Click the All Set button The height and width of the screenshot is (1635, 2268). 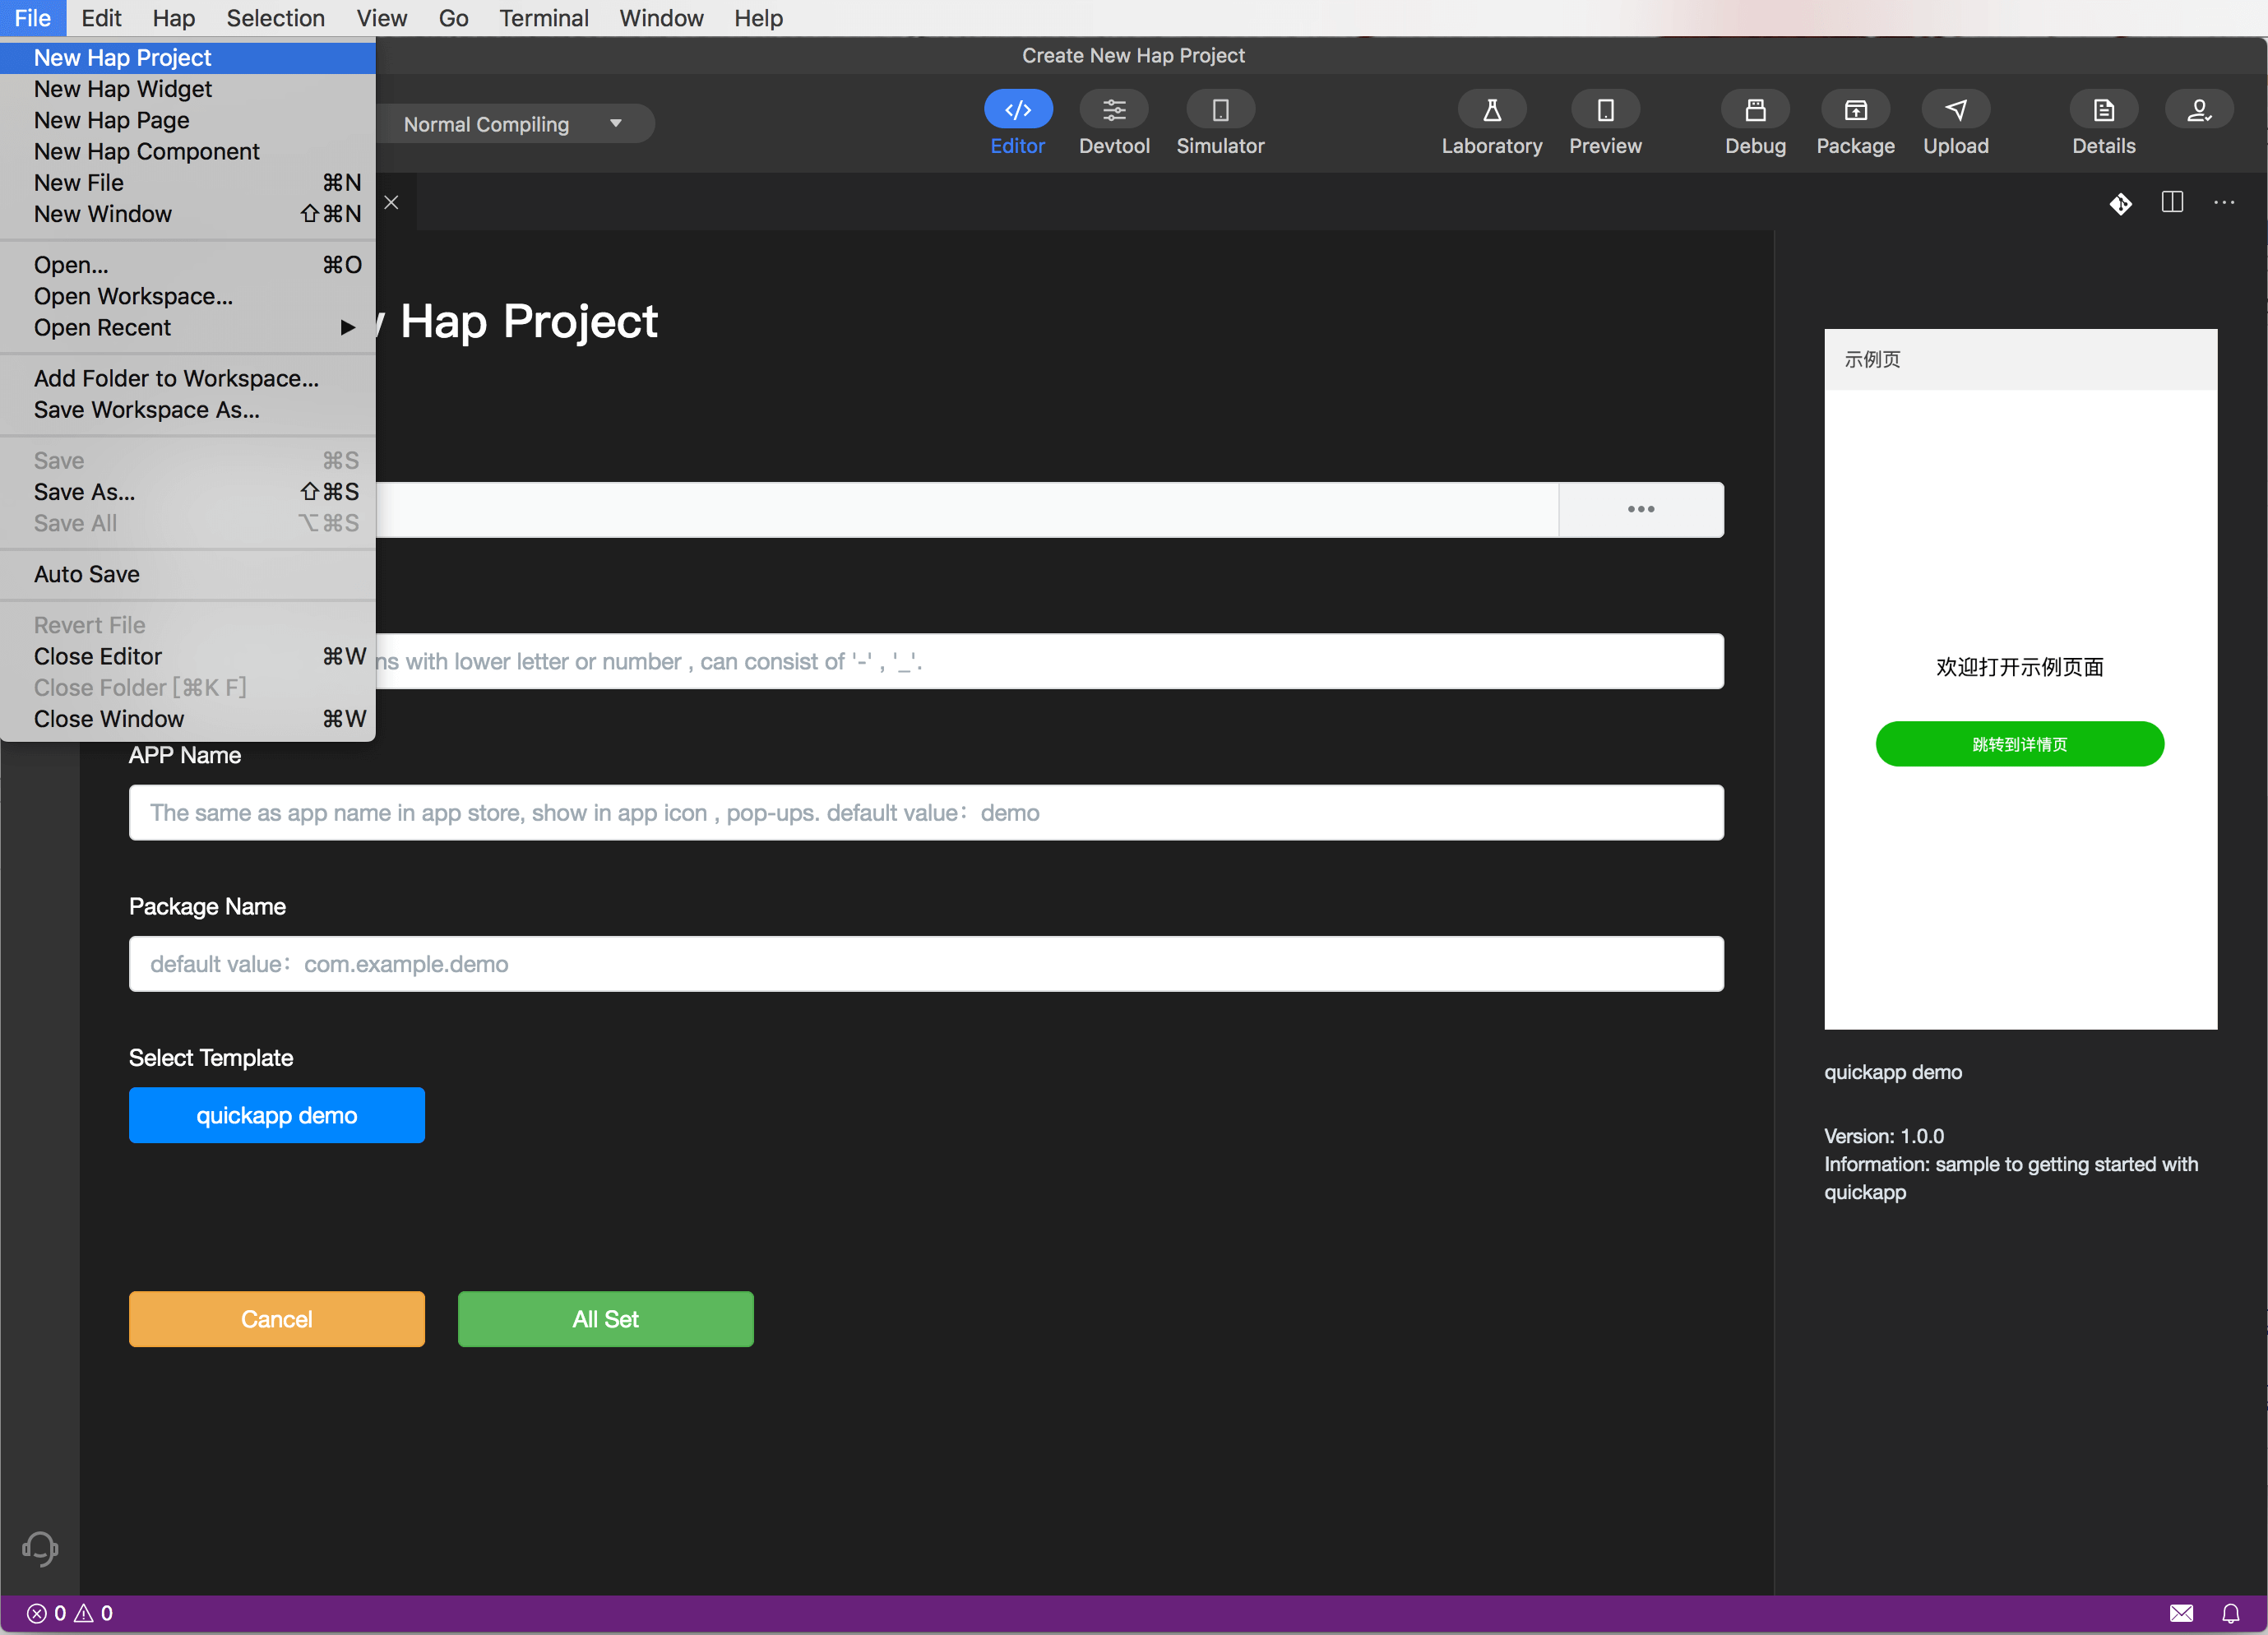tap(605, 1319)
